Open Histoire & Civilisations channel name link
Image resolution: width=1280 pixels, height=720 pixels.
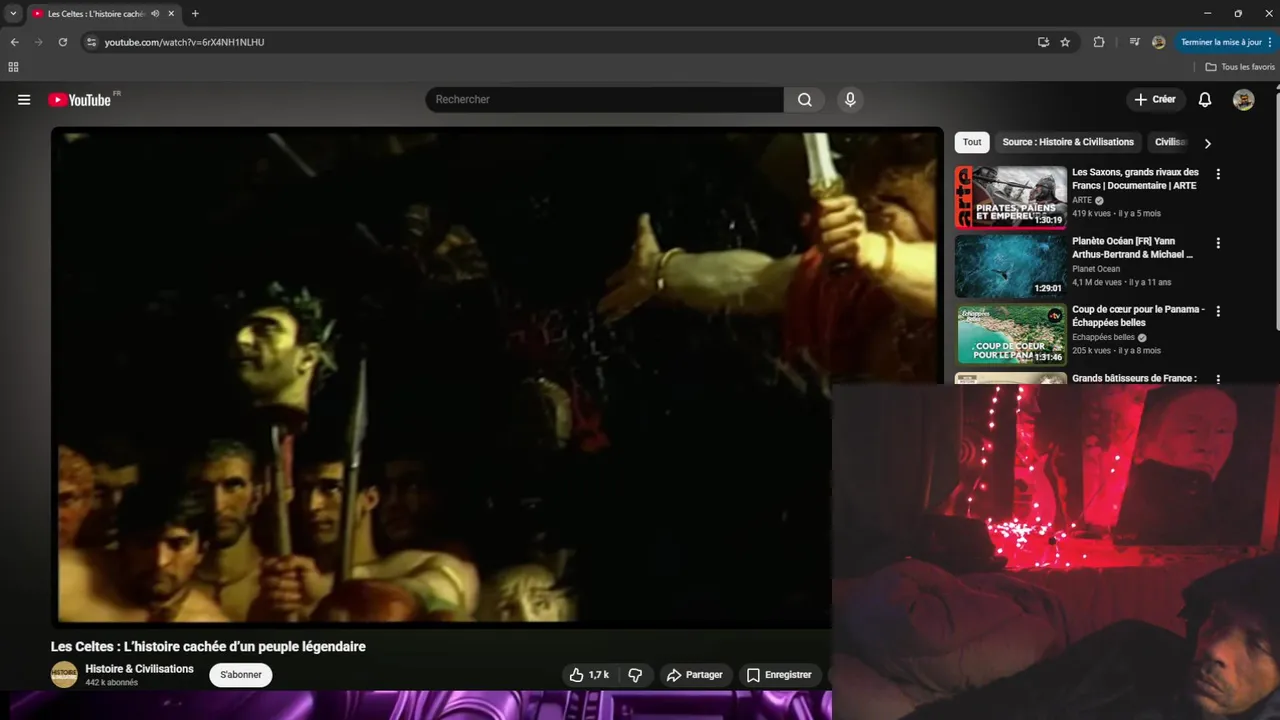click(x=139, y=669)
